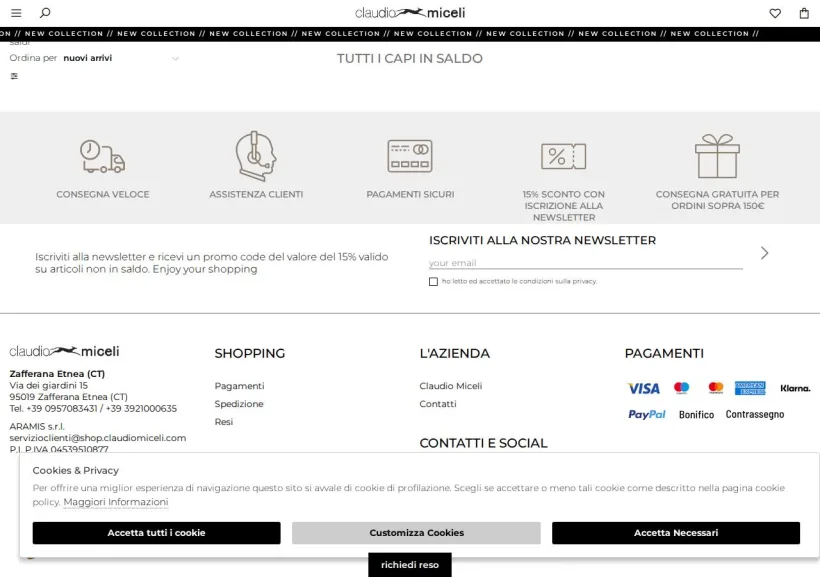Click the Claudio Miceli footer logo
The width and height of the screenshot is (820, 577).
coord(64,351)
